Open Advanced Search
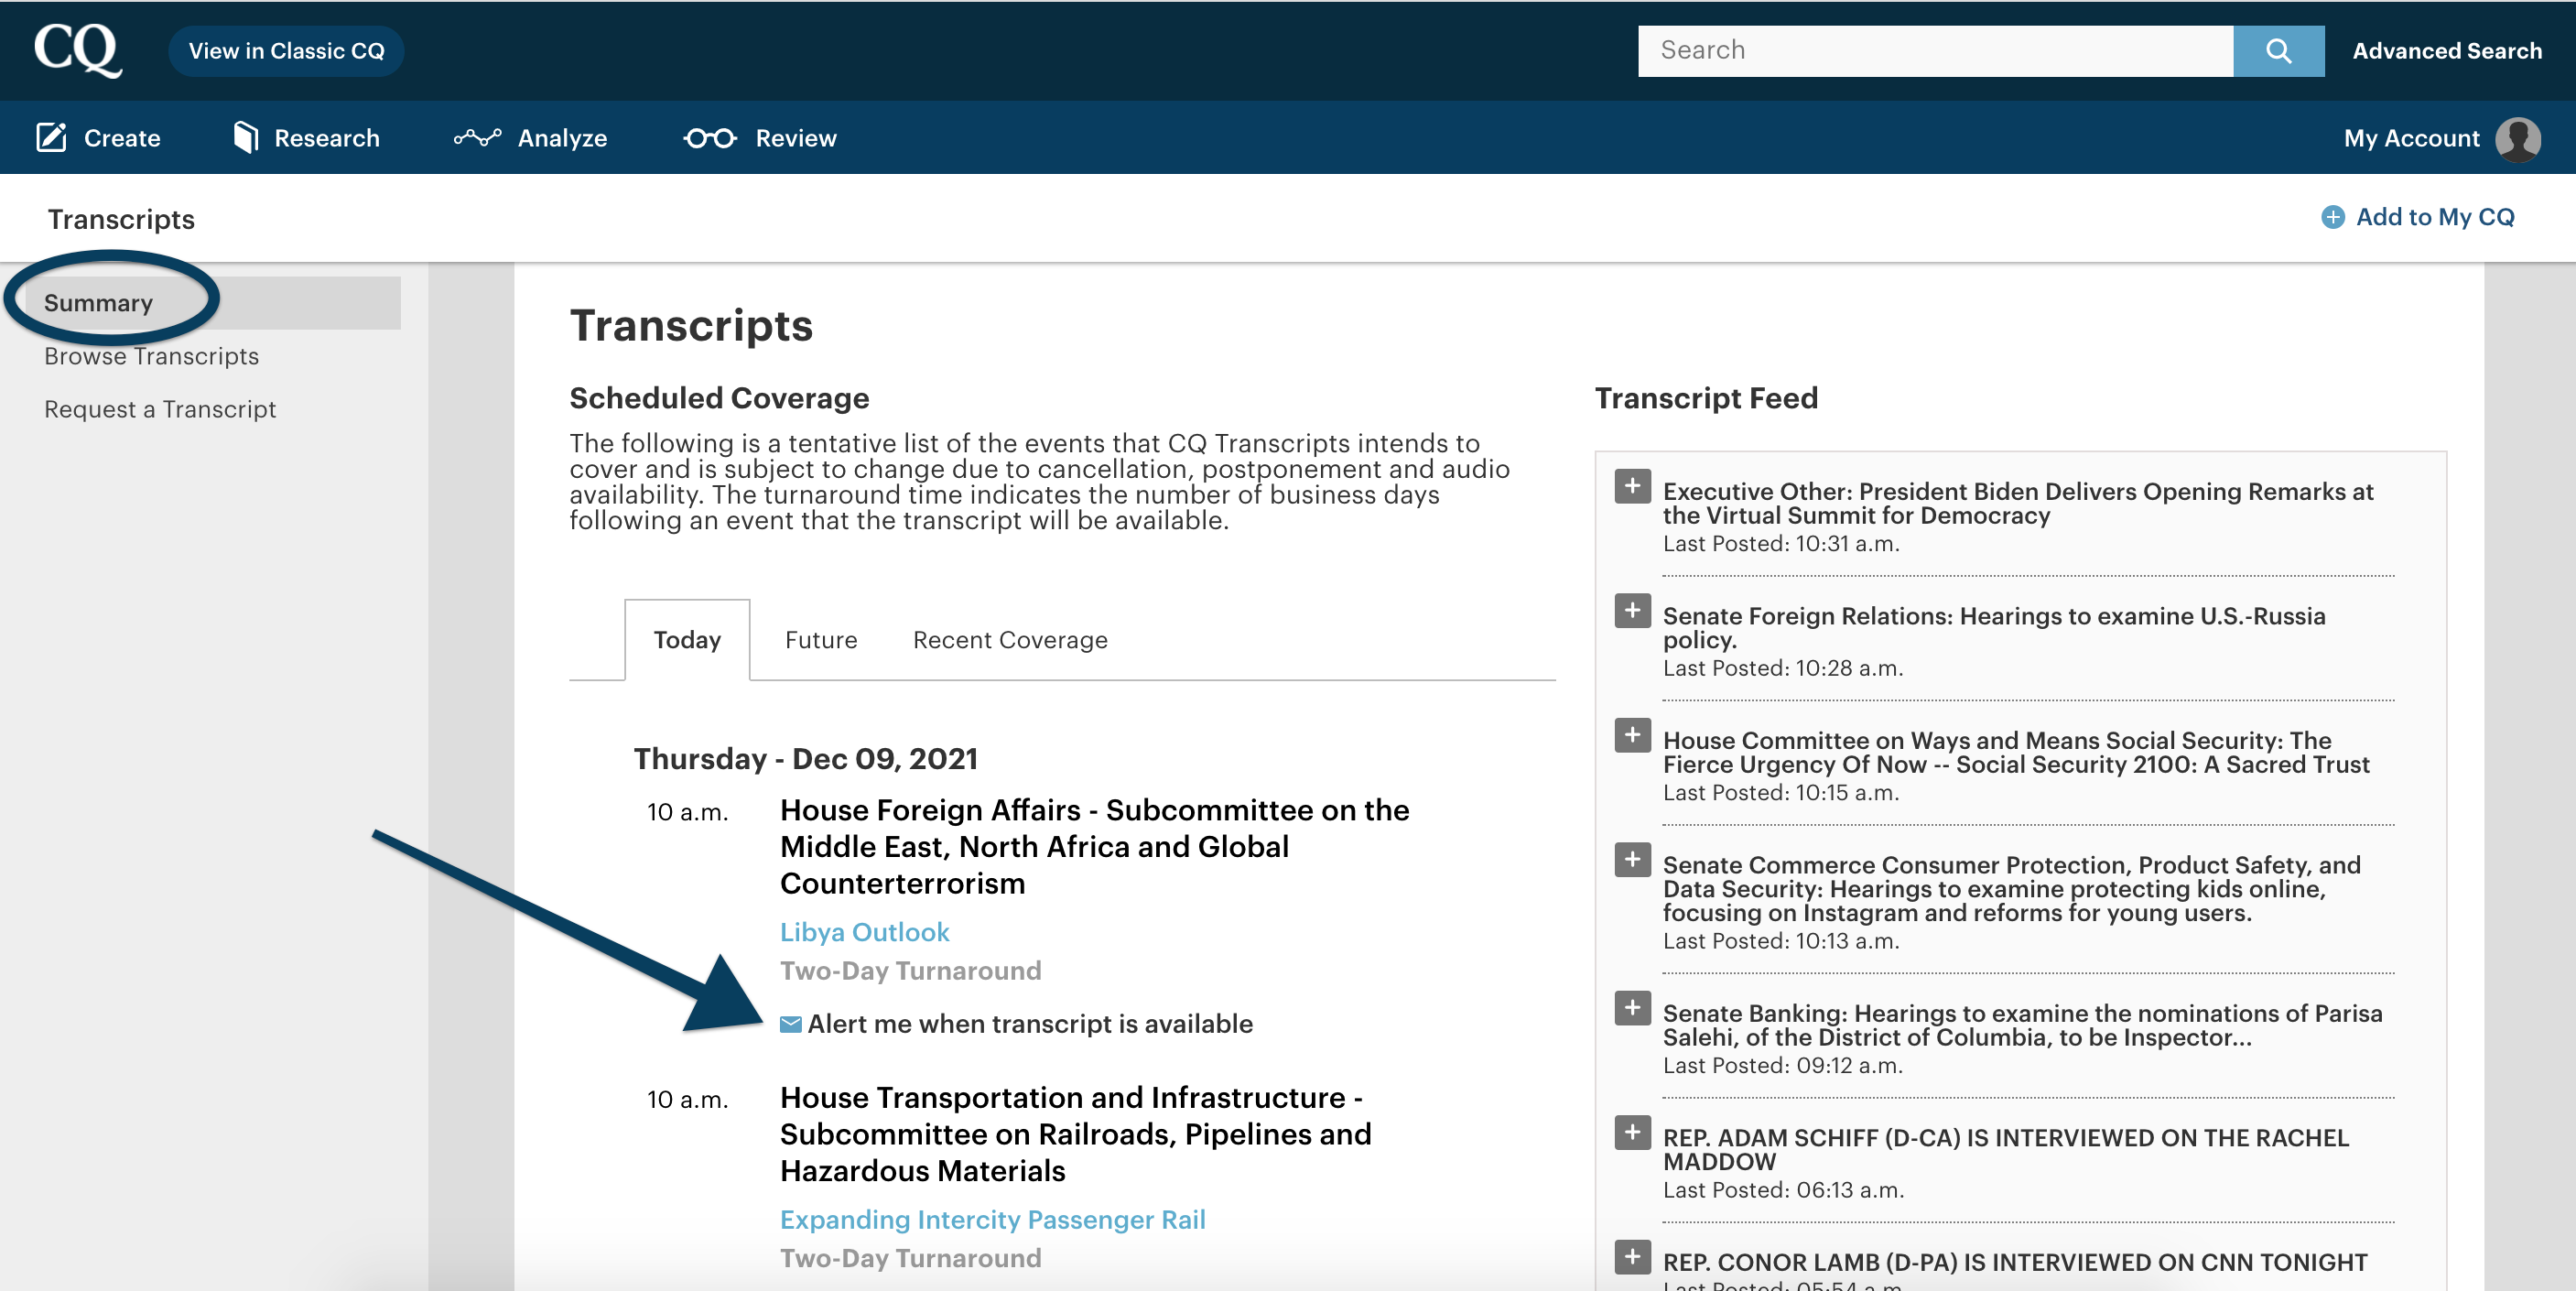The image size is (2576, 1291). coord(2446,51)
